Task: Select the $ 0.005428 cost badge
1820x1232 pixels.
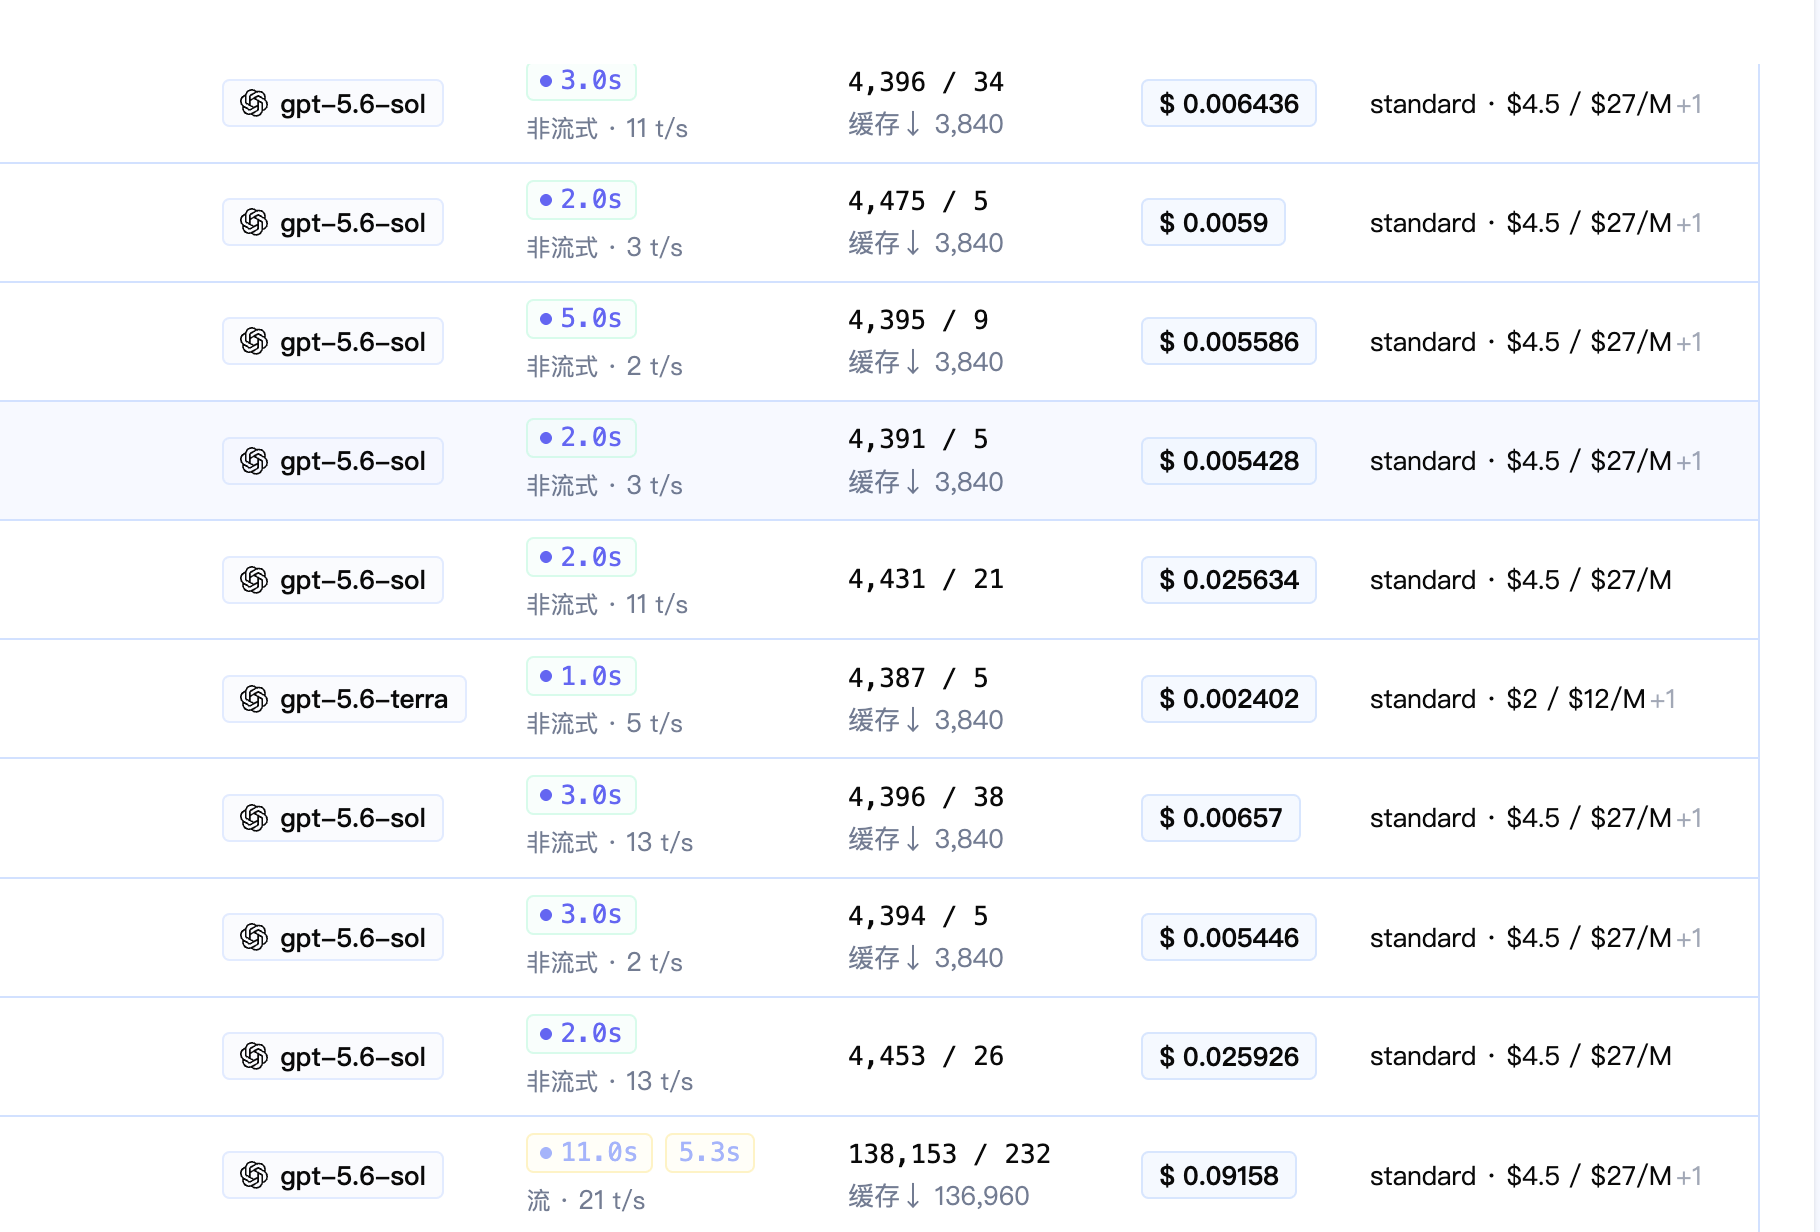Action: (x=1228, y=460)
